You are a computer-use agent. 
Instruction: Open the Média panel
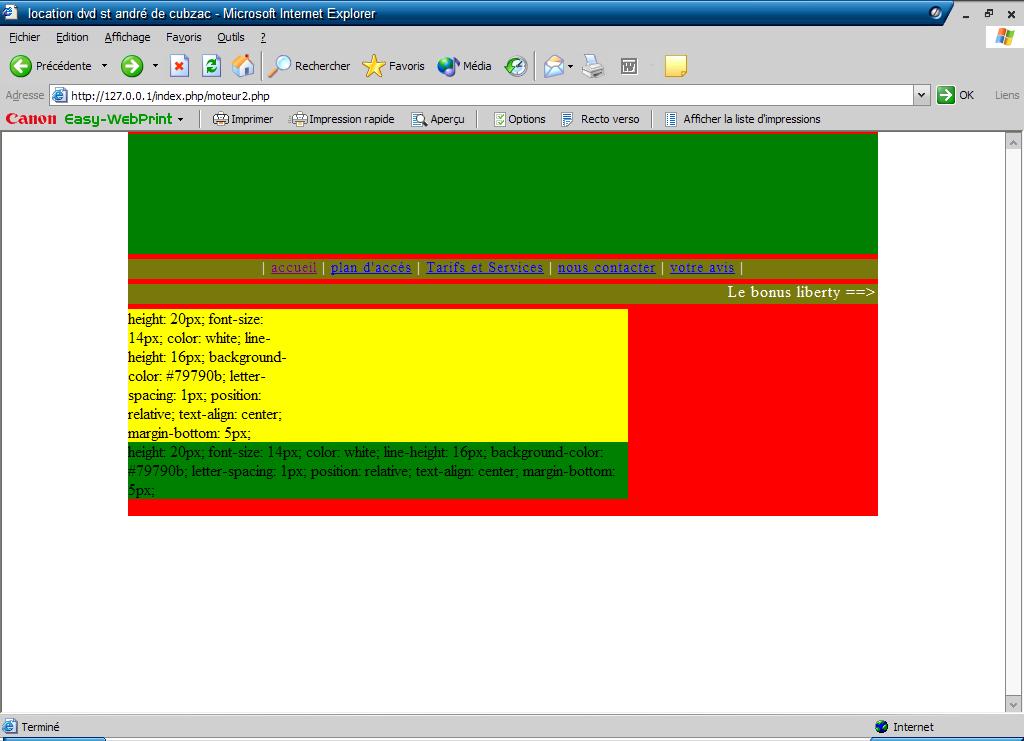(x=464, y=66)
